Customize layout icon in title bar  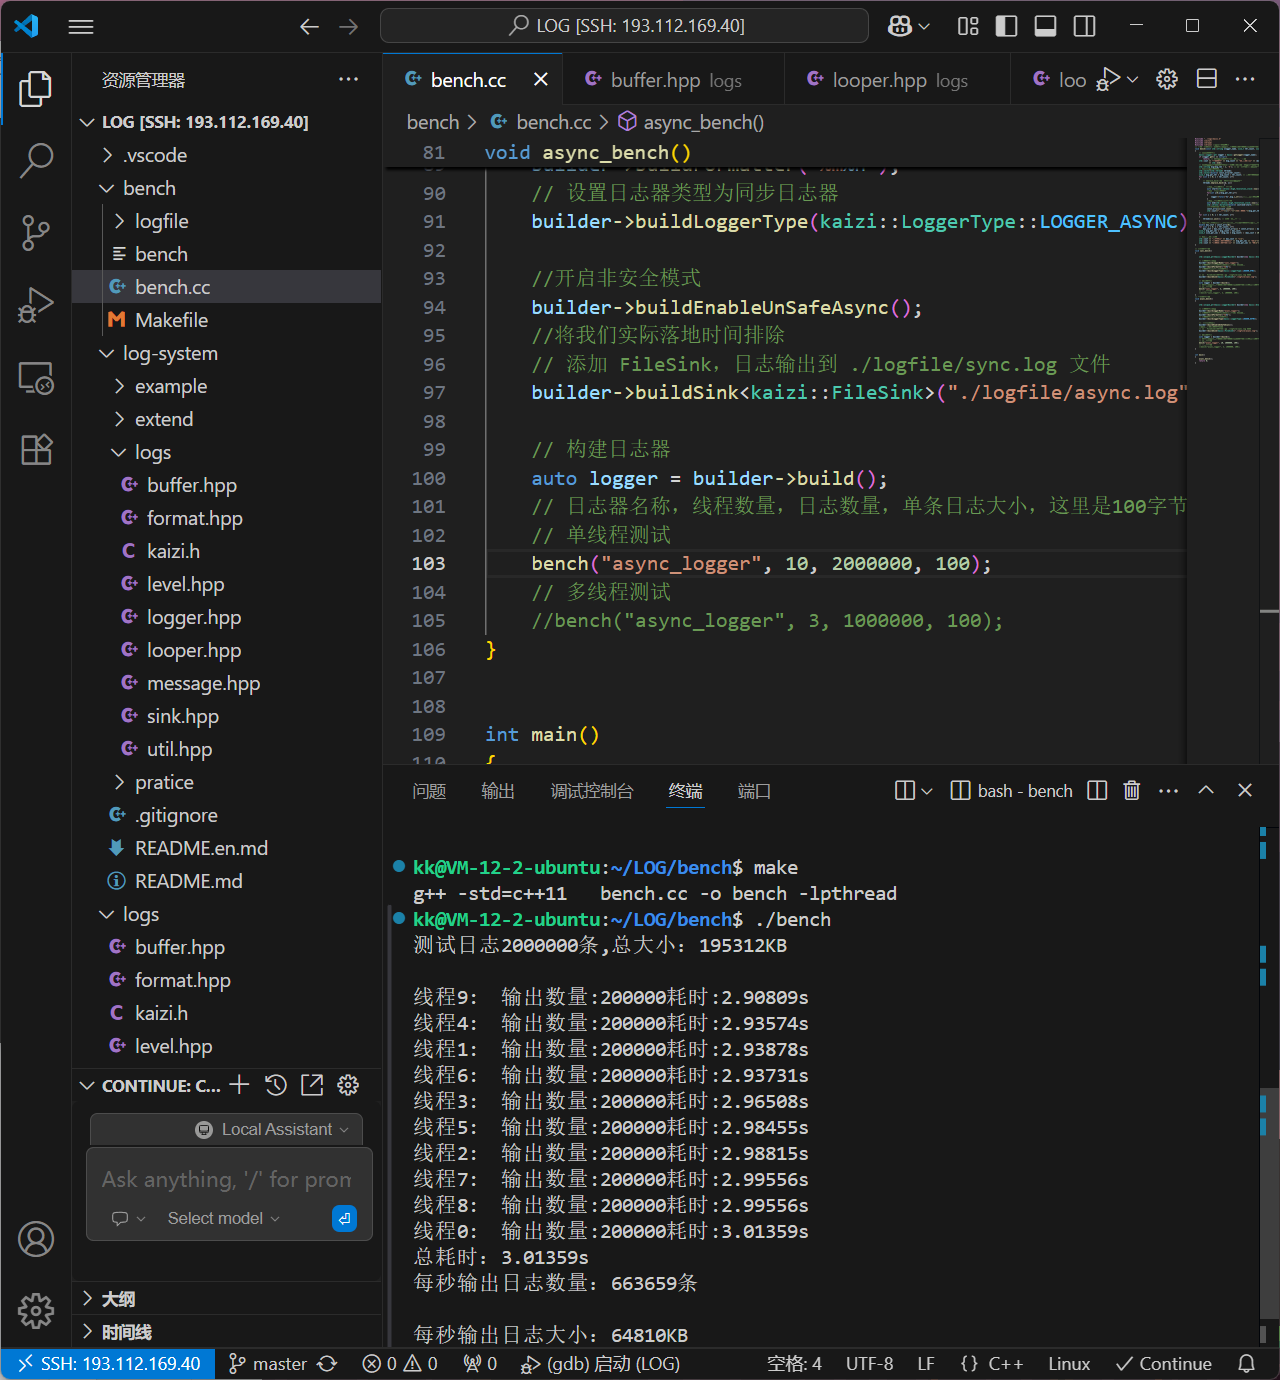click(968, 26)
